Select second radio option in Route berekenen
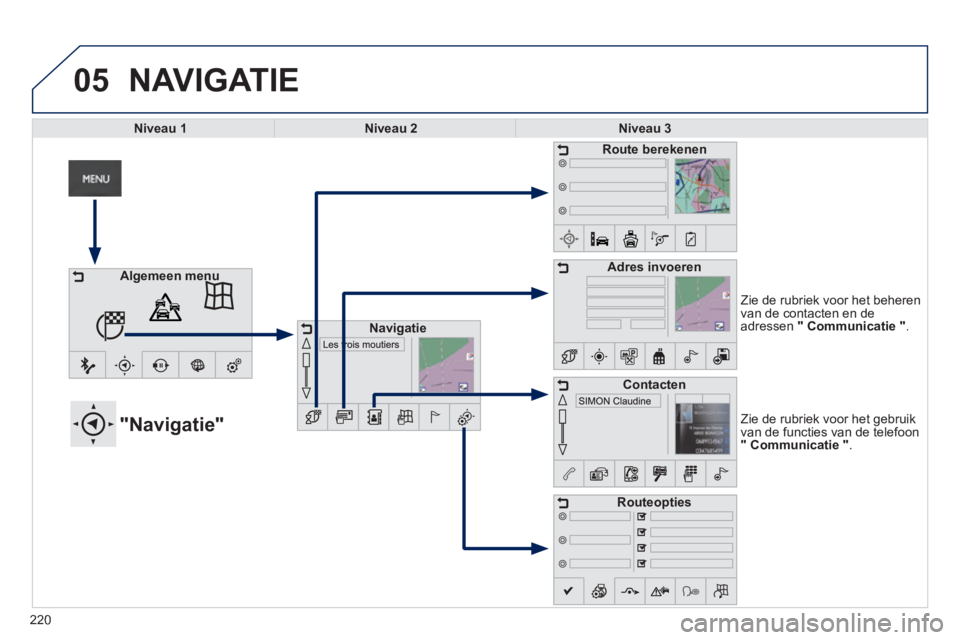The height and width of the screenshot is (640, 960). 562,187
